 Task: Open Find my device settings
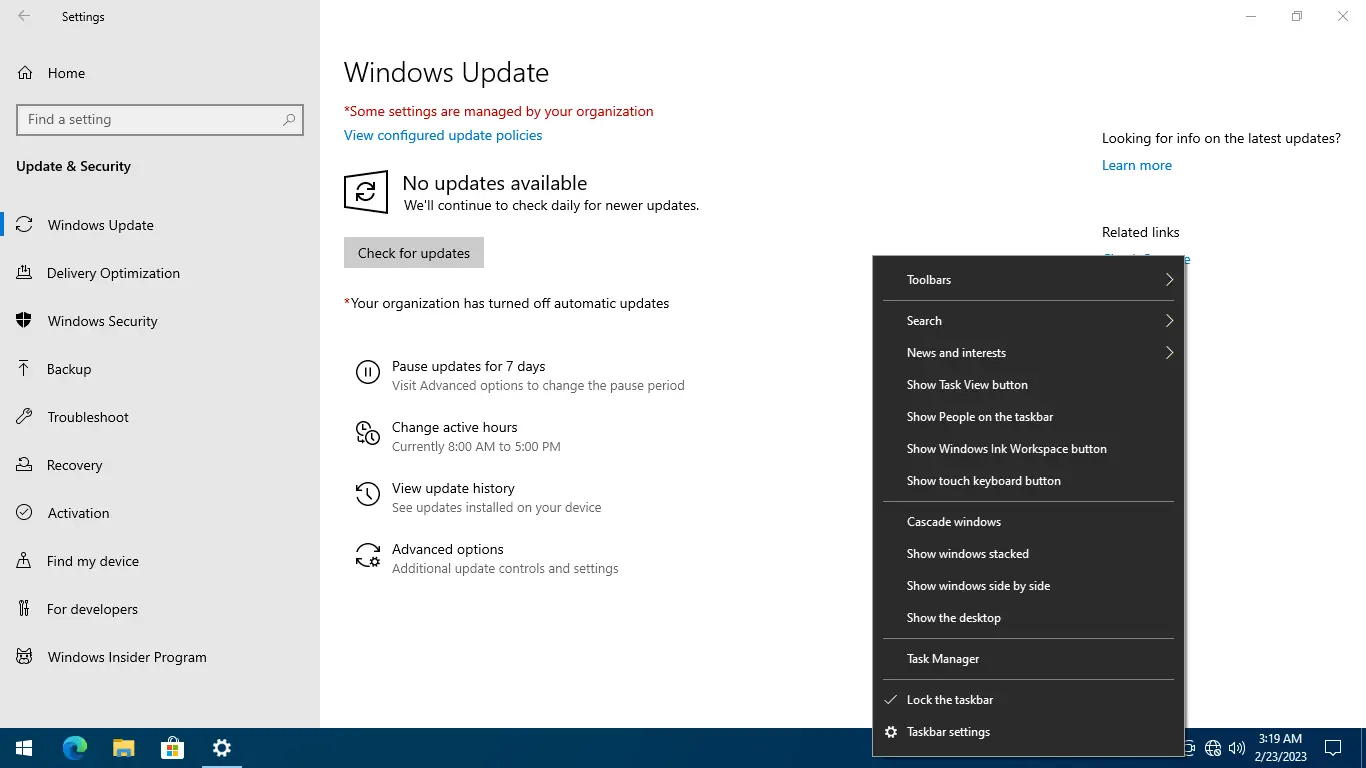[160, 561]
